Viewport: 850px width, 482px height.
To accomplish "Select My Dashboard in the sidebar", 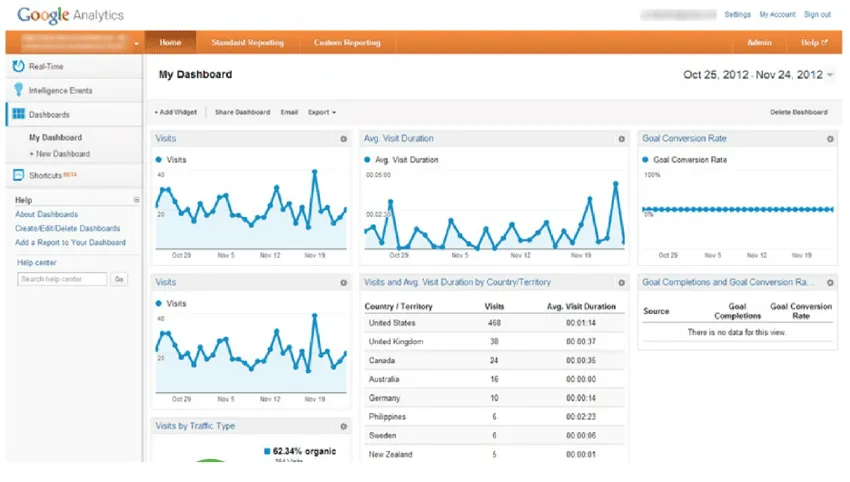I will [x=55, y=138].
